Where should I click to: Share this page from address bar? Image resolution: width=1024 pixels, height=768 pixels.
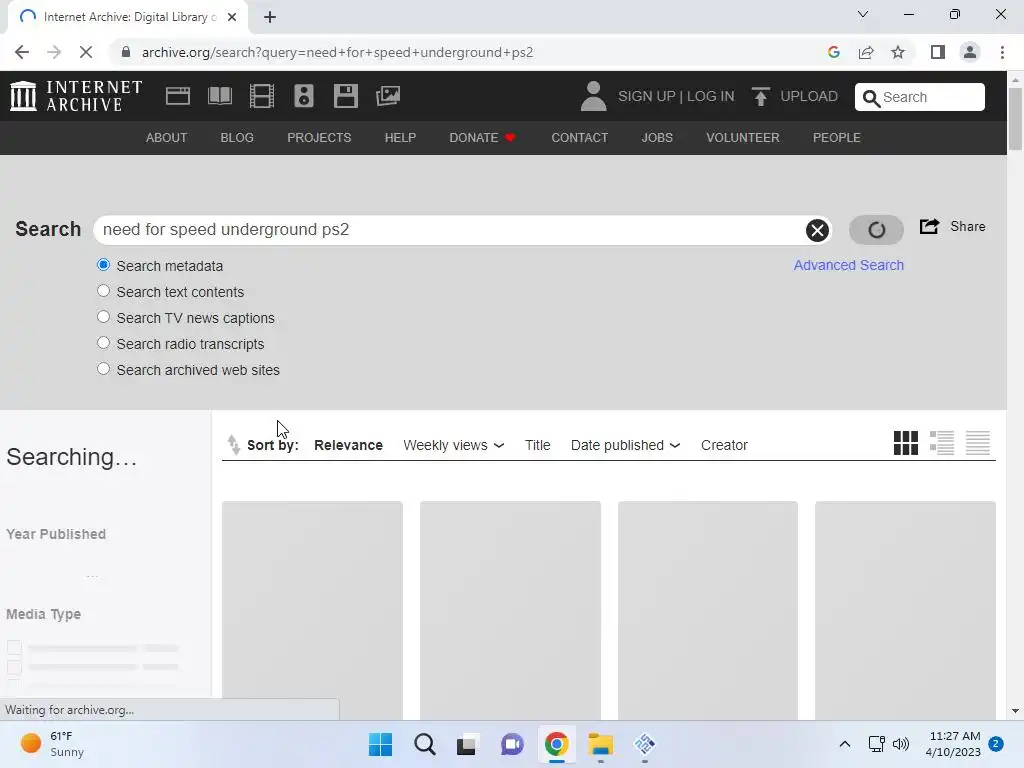866,52
